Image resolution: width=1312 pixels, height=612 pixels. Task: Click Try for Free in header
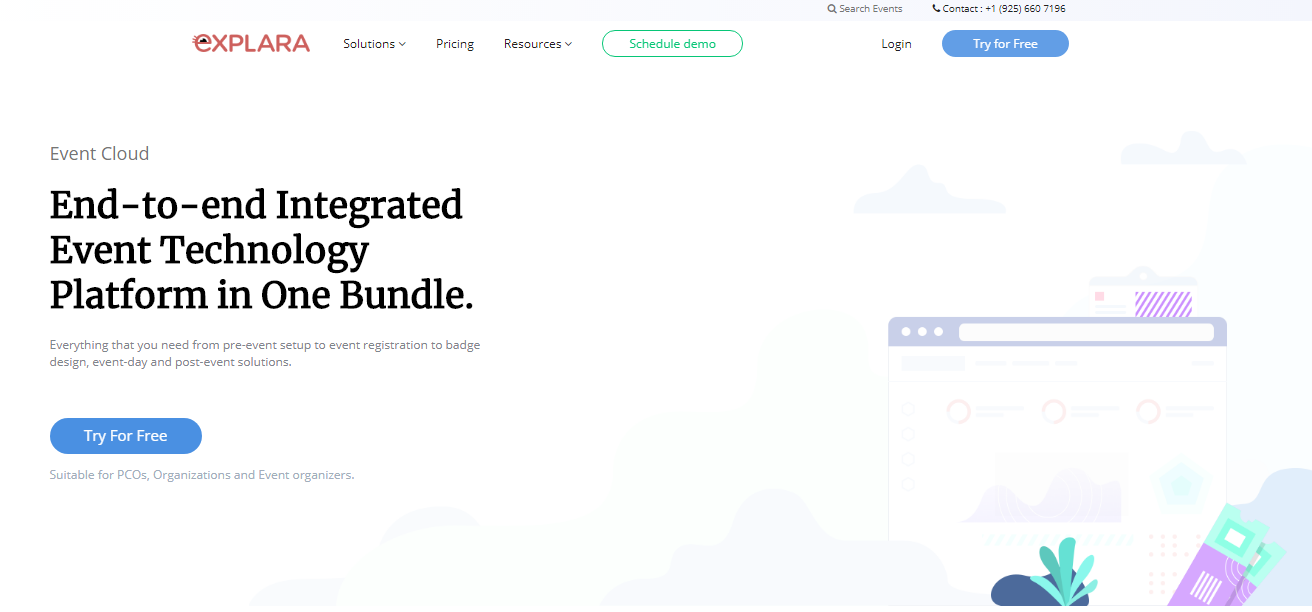(x=1005, y=44)
